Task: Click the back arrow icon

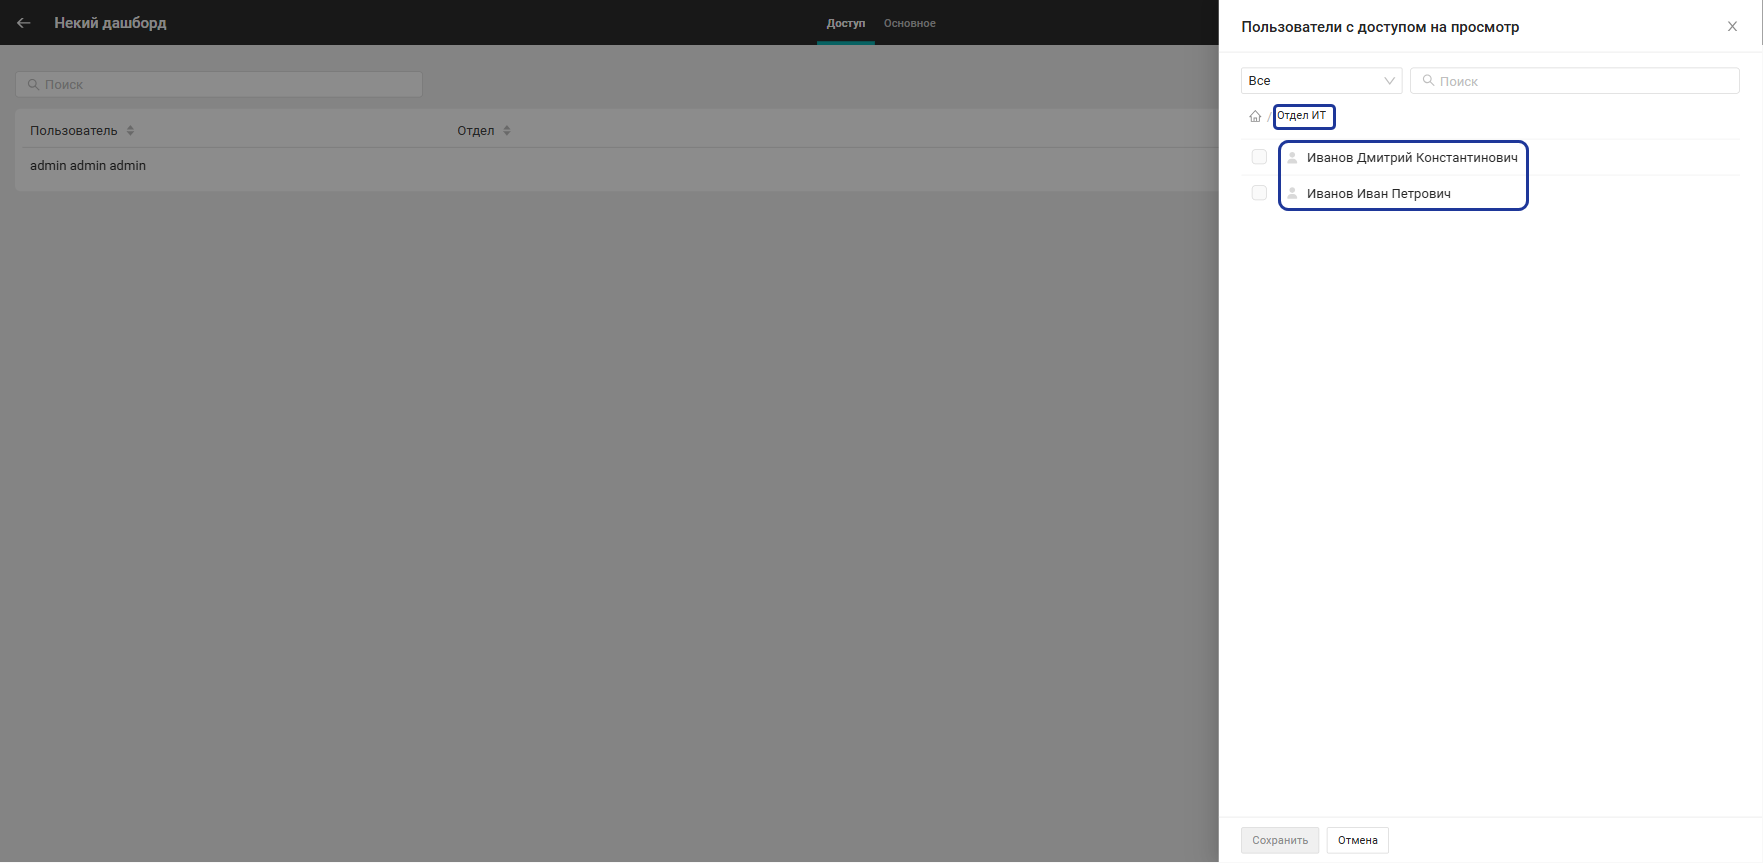Action: (24, 23)
